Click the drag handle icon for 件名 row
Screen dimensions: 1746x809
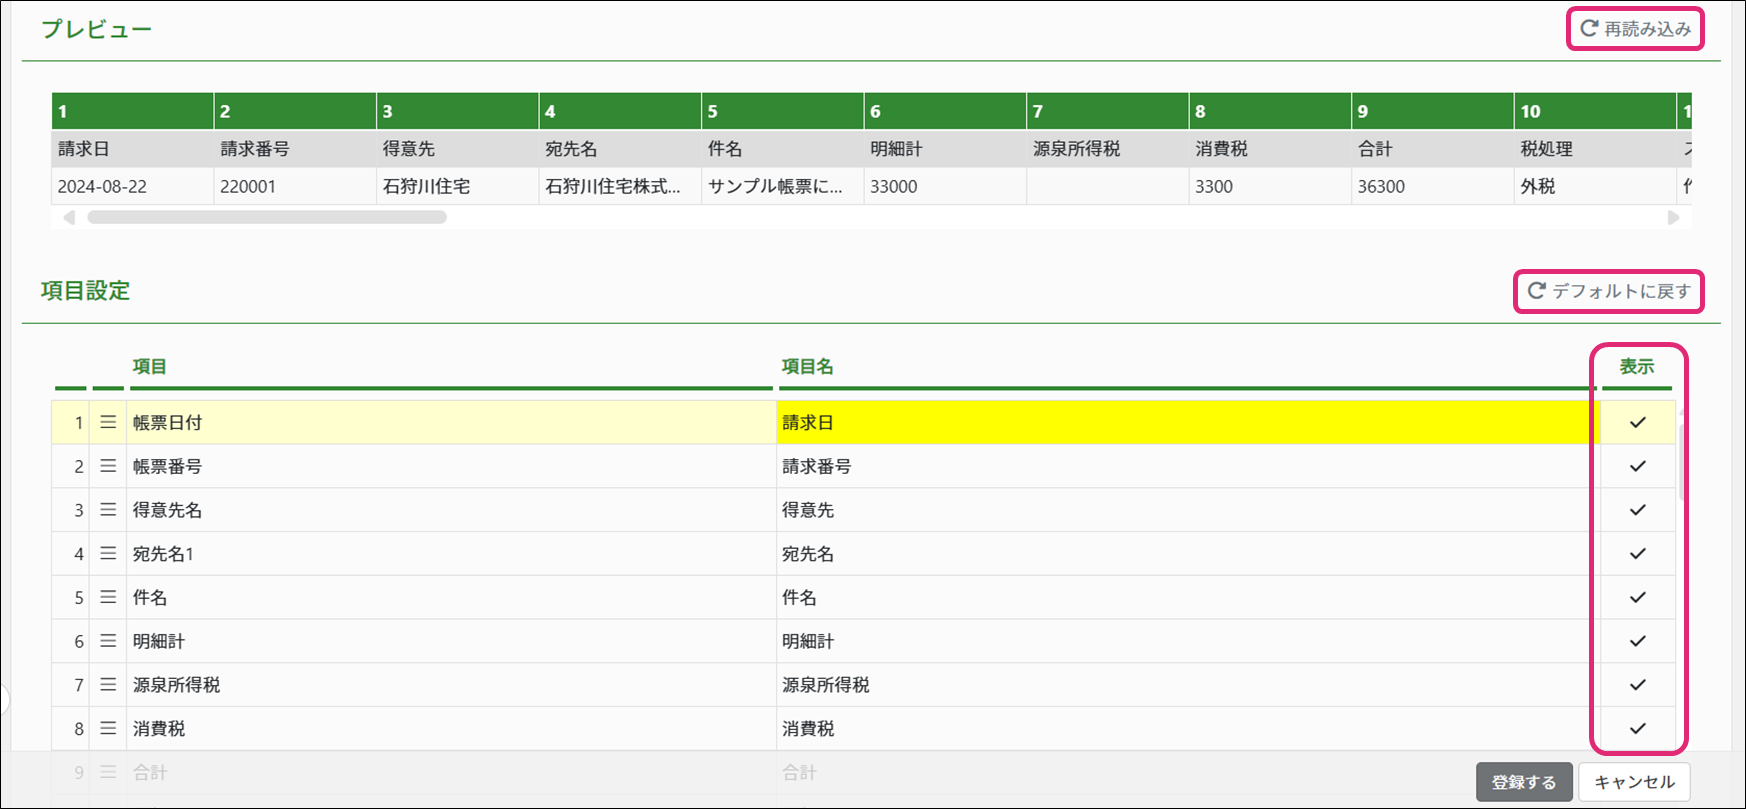pyautogui.click(x=108, y=597)
